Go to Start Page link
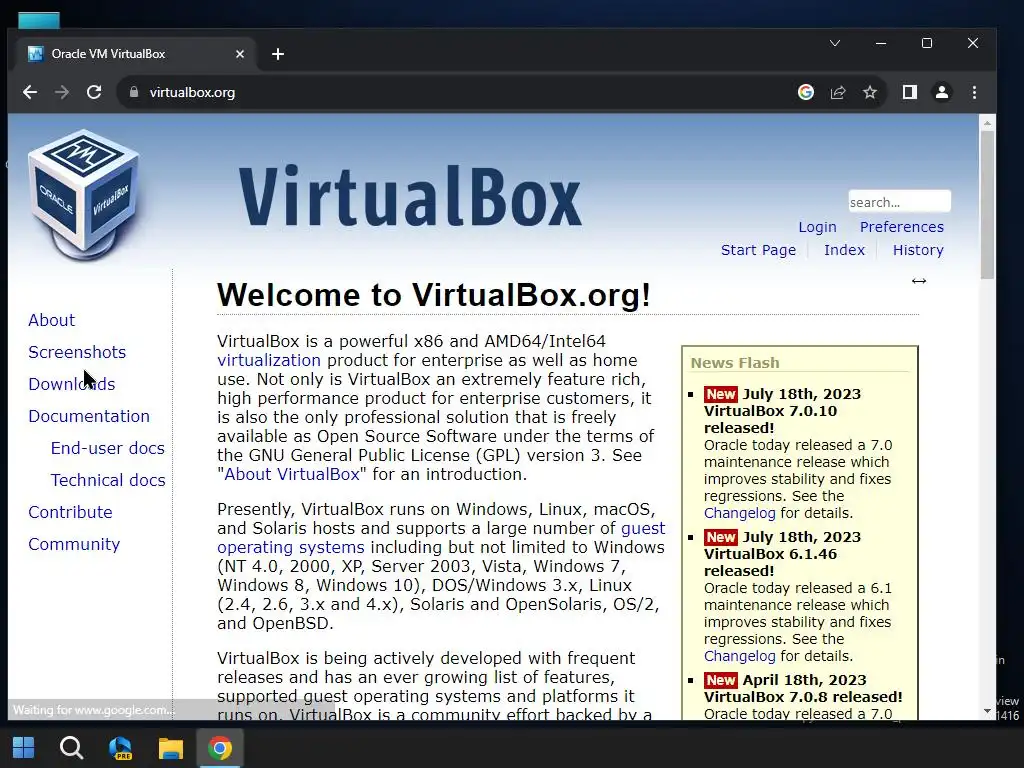The image size is (1024, 768). click(x=758, y=250)
